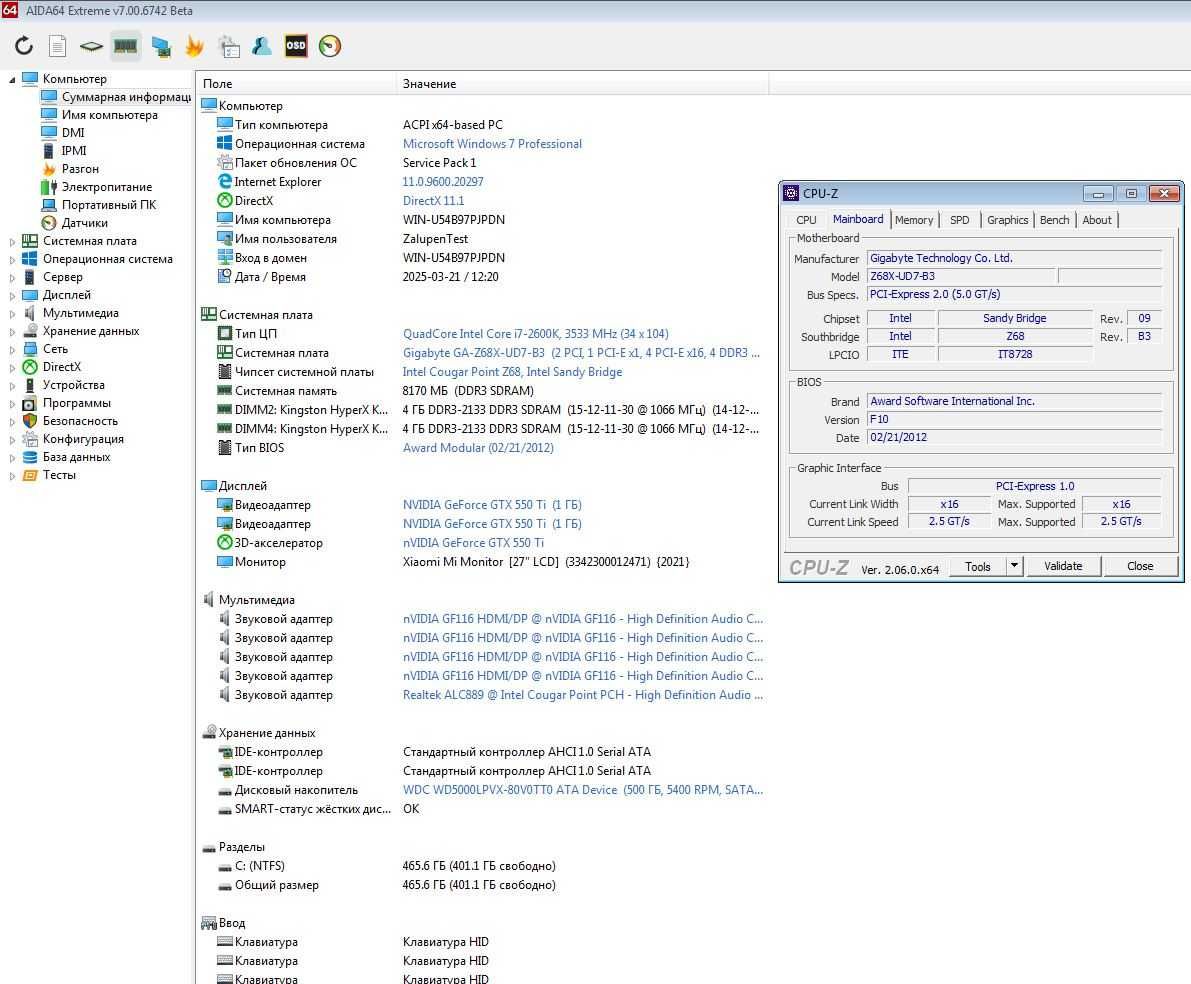The width and height of the screenshot is (1191, 984).
Task: Switch to SPD tab in CPU-Z
Action: click(x=959, y=220)
